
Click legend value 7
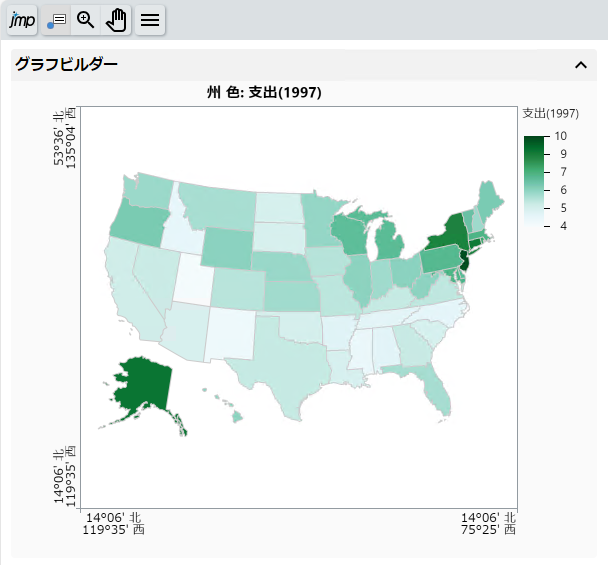(563, 172)
